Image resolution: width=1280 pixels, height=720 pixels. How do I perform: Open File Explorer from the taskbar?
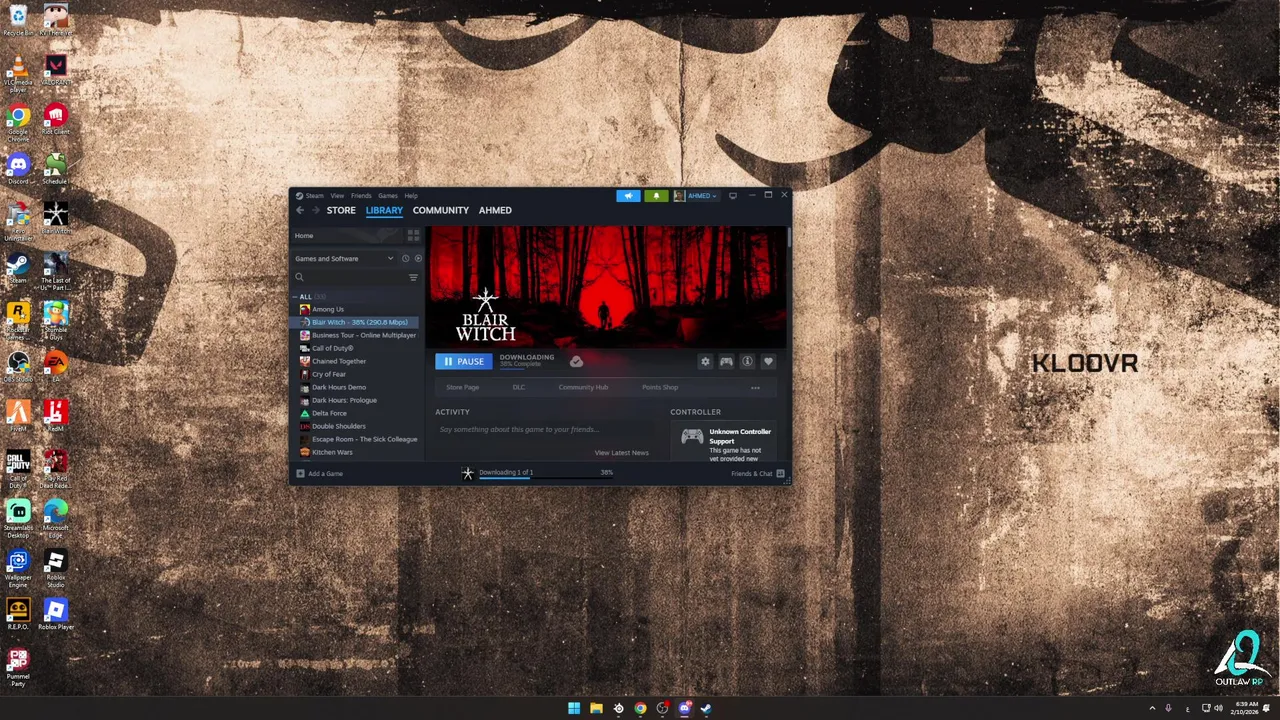pyautogui.click(x=596, y=708)
